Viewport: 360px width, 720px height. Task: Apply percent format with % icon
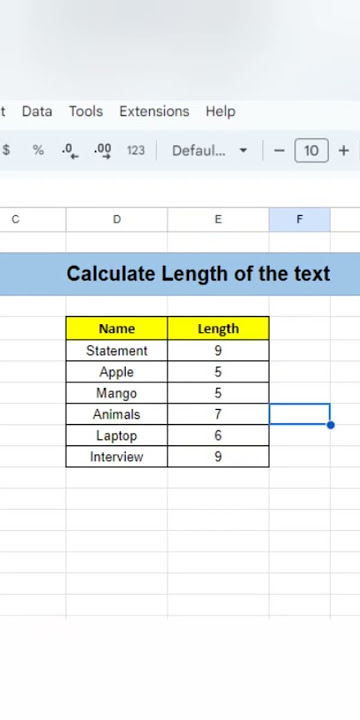(38, 150)
